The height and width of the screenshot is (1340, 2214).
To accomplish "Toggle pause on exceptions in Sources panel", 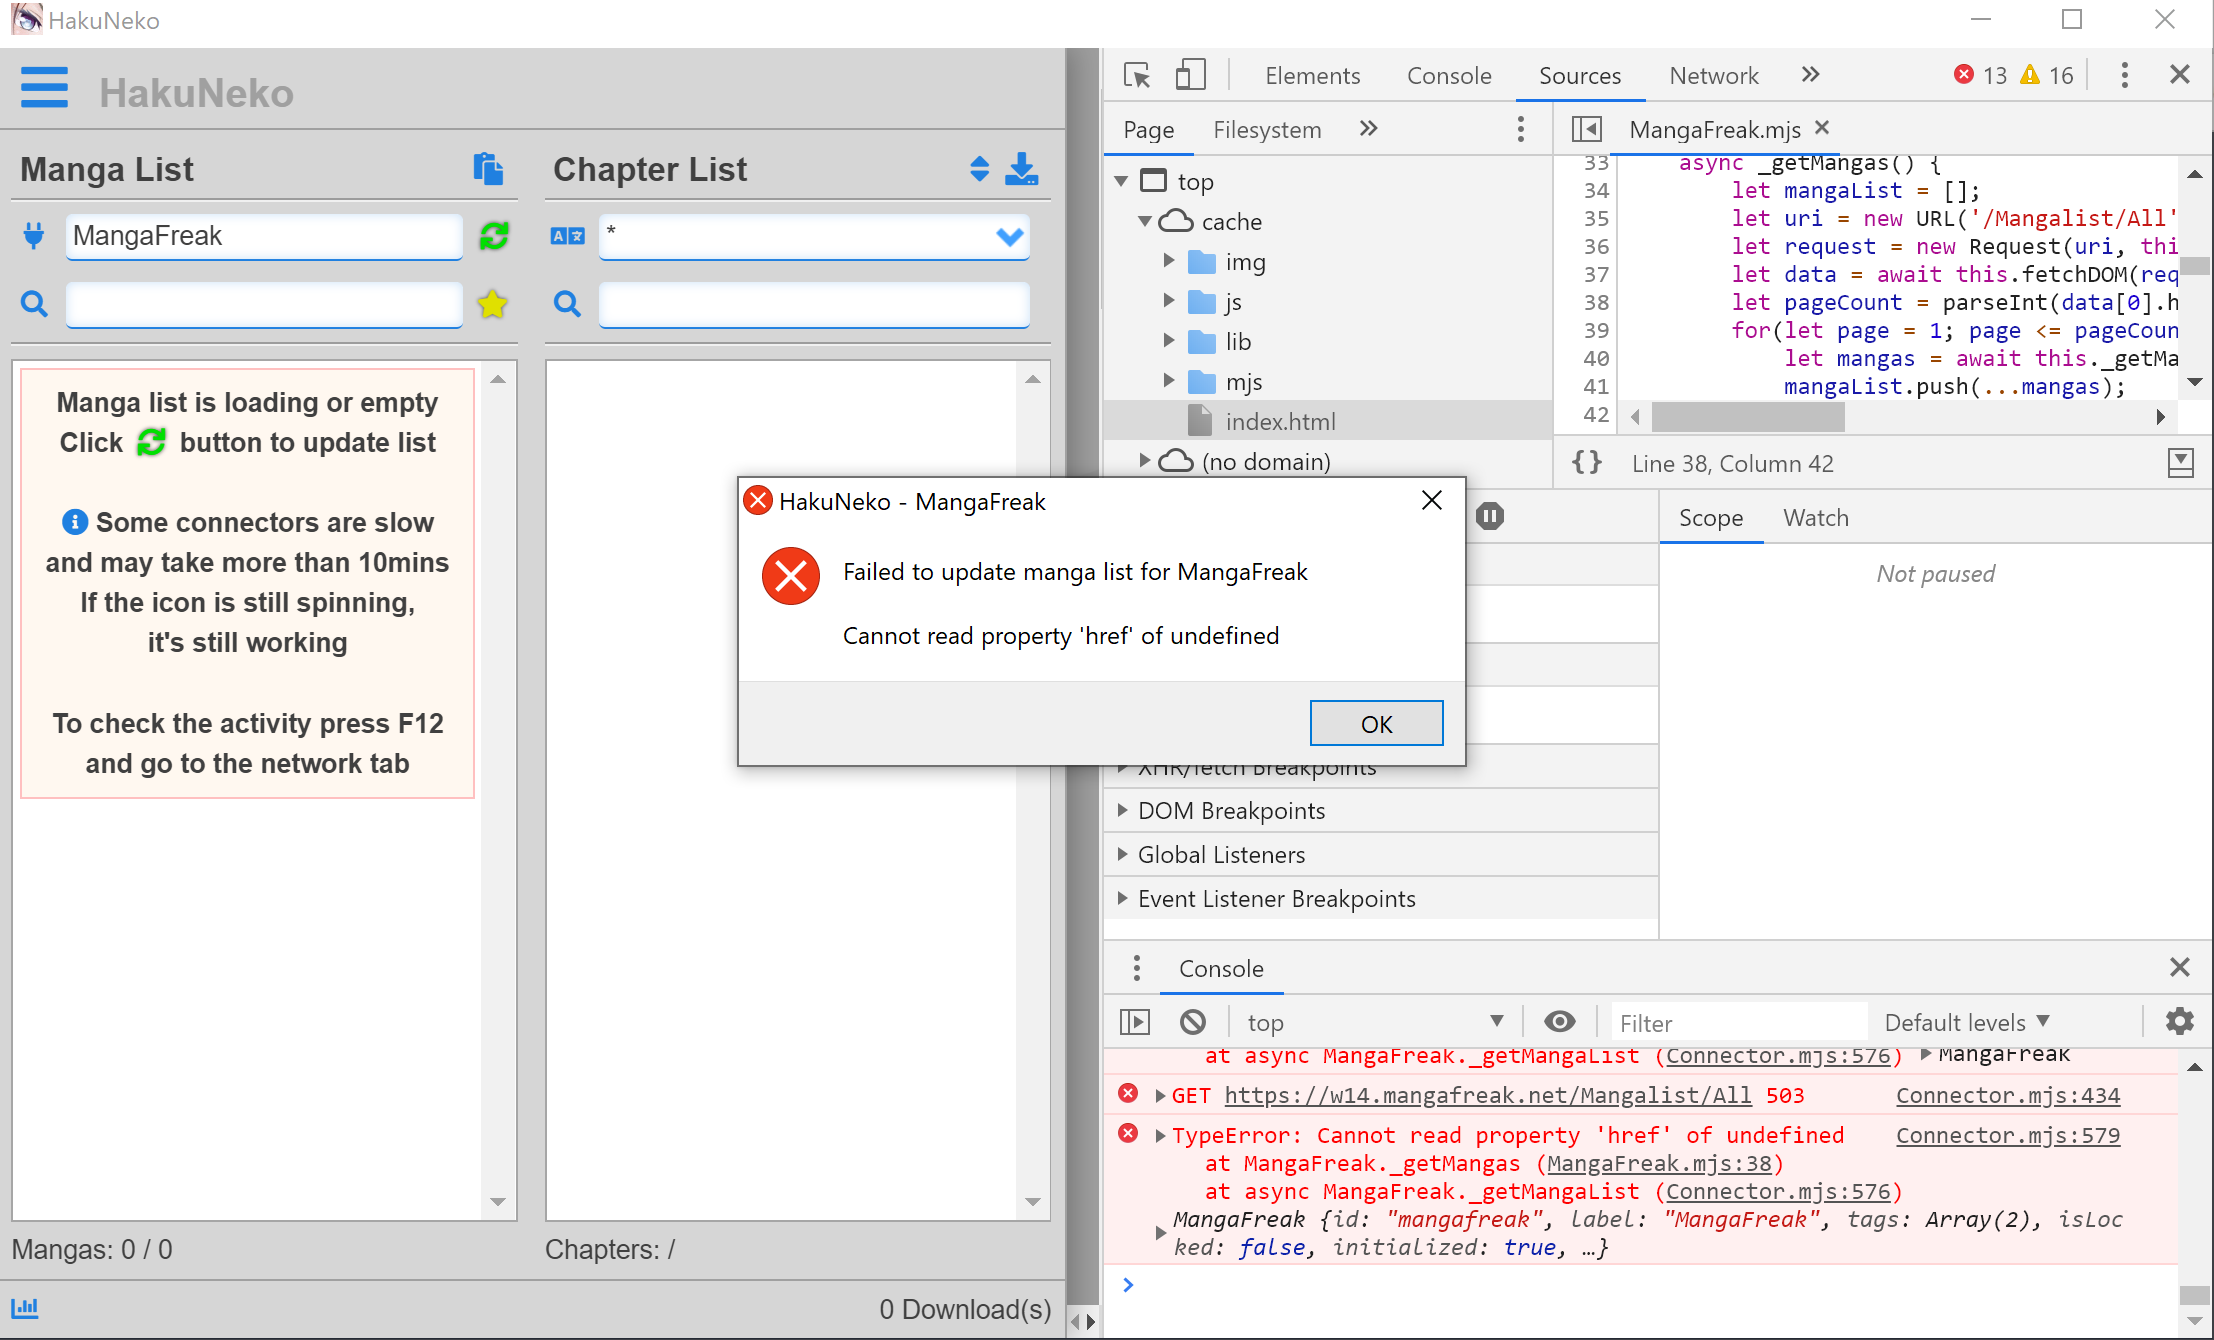I will 1491,516.
